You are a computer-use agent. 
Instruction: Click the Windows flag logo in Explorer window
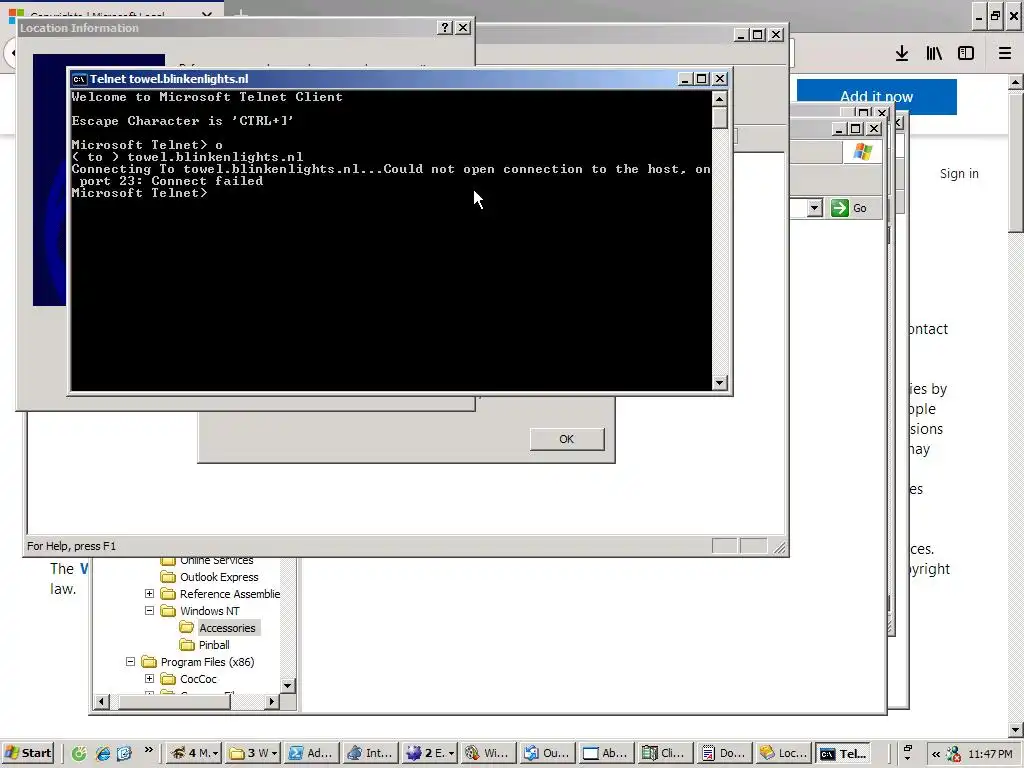click(x=863, y=152)
